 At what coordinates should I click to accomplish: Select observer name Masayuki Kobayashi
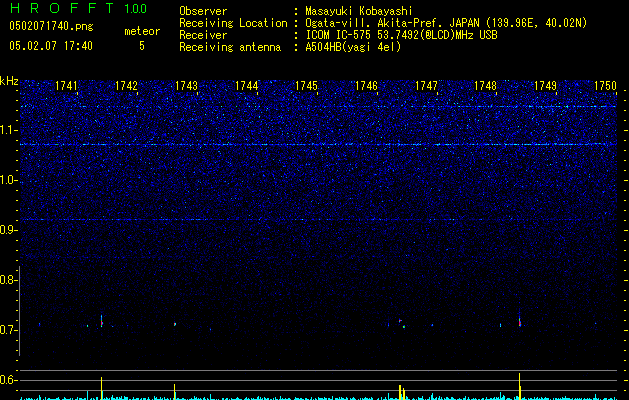coord(359,11)
